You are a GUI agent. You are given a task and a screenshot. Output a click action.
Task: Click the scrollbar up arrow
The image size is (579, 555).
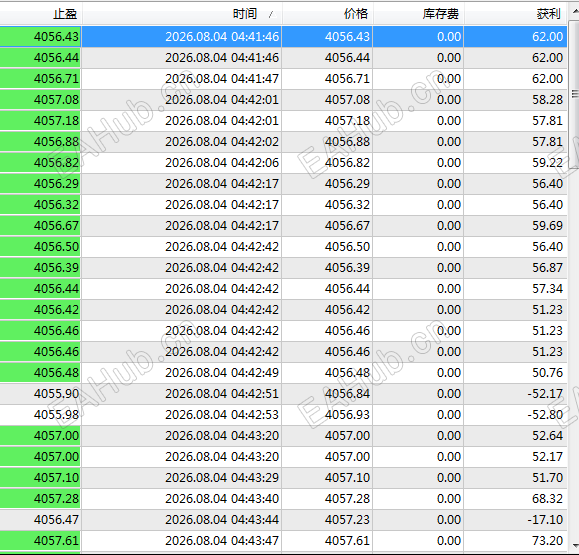click(574, 11)
